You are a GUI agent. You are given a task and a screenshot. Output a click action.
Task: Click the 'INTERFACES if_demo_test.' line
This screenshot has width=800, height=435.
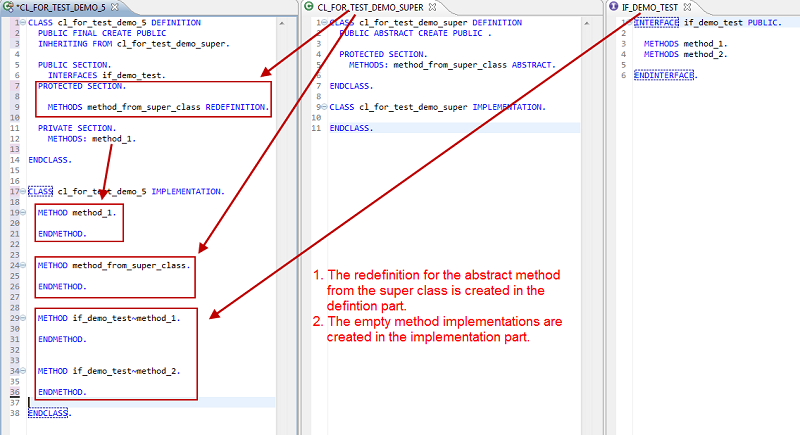(107, 75)
